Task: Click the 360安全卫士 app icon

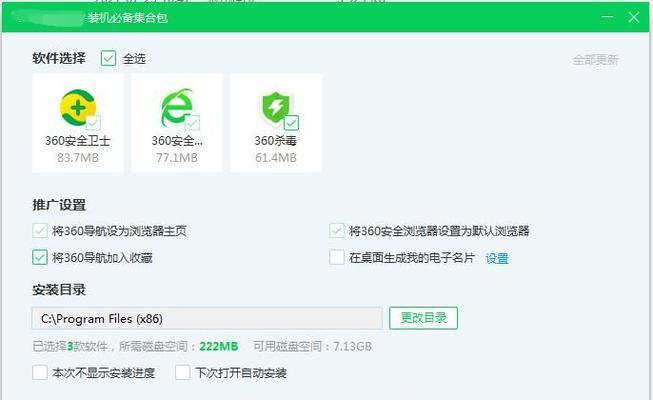Action: coord(77,108)
